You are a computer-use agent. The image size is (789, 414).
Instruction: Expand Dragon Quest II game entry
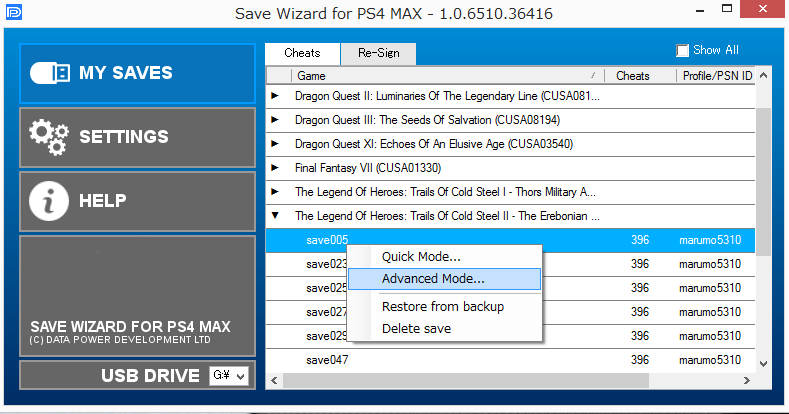(276, 95)
